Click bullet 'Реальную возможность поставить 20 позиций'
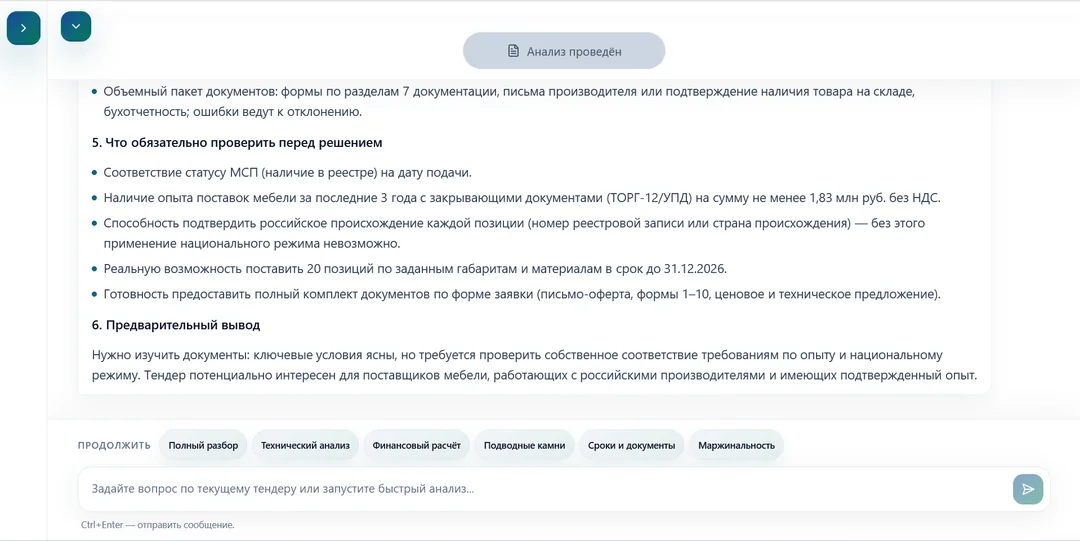This screenshot has width=1080, height=541. click(x=413, y=268)
